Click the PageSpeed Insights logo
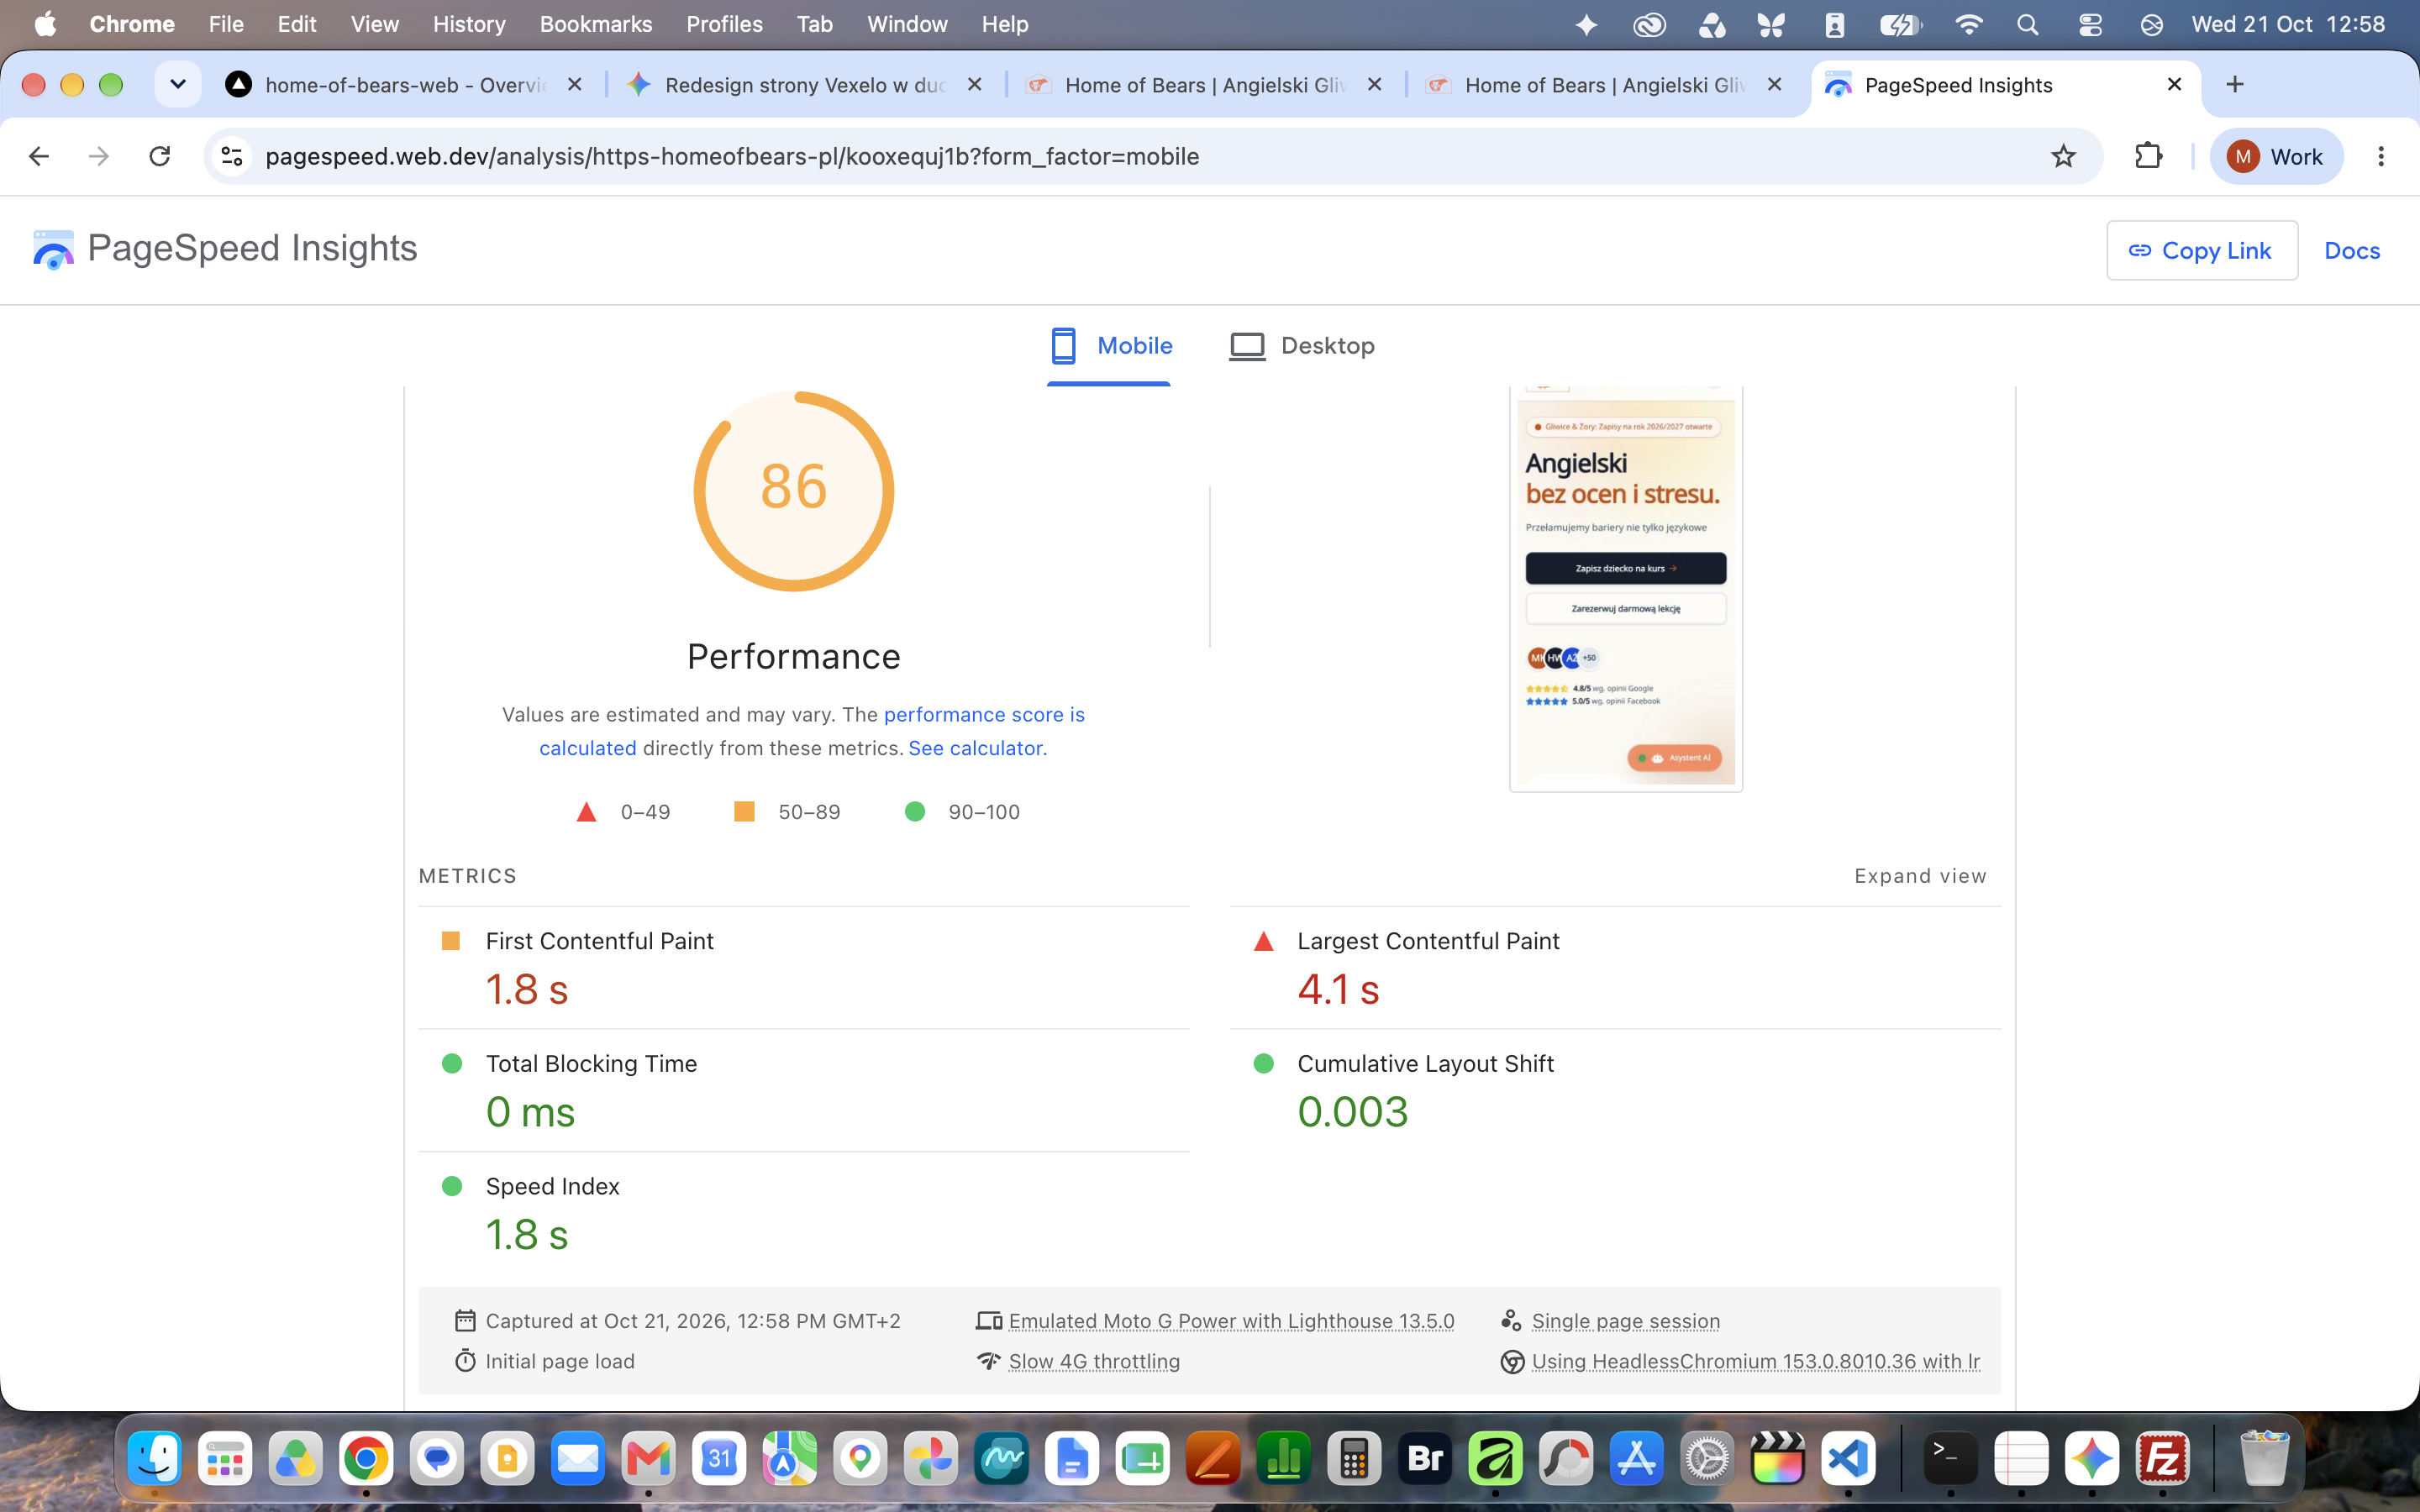This screenshot has width=2420, height=1512. point(225,248)
